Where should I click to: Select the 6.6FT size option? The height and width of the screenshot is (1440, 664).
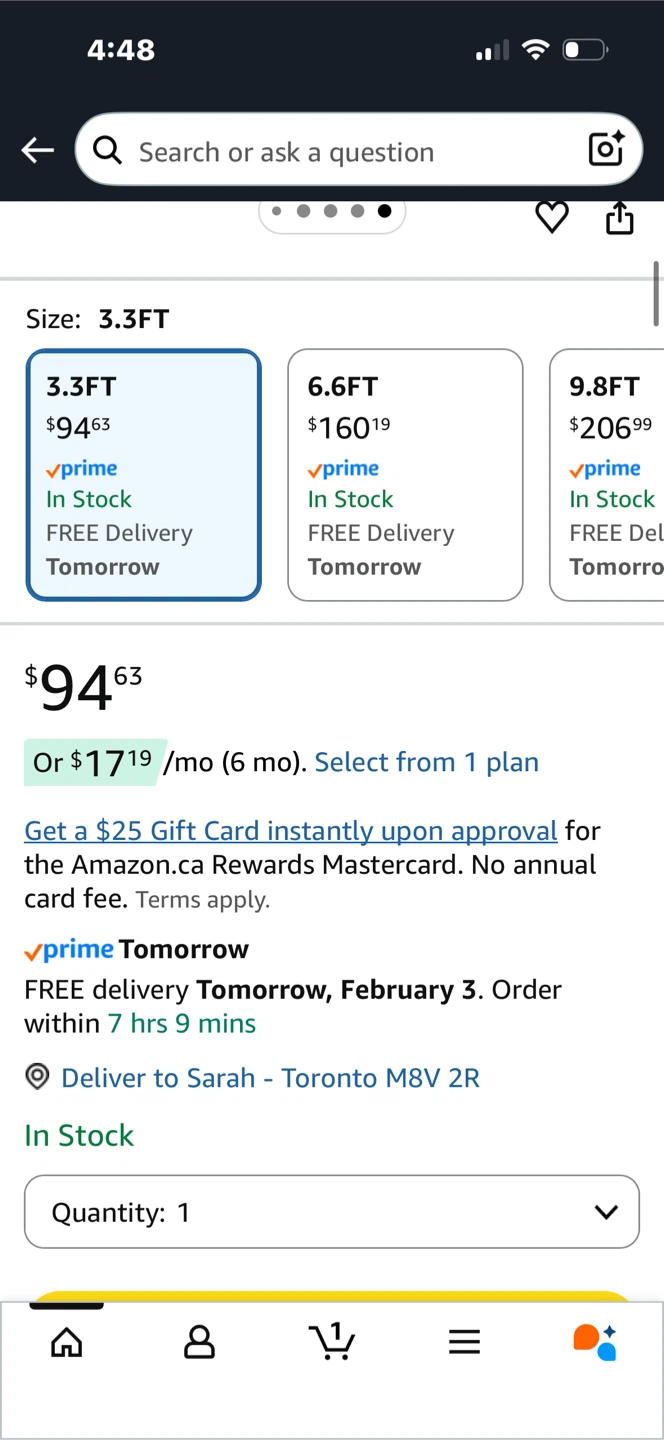[405, 475]
